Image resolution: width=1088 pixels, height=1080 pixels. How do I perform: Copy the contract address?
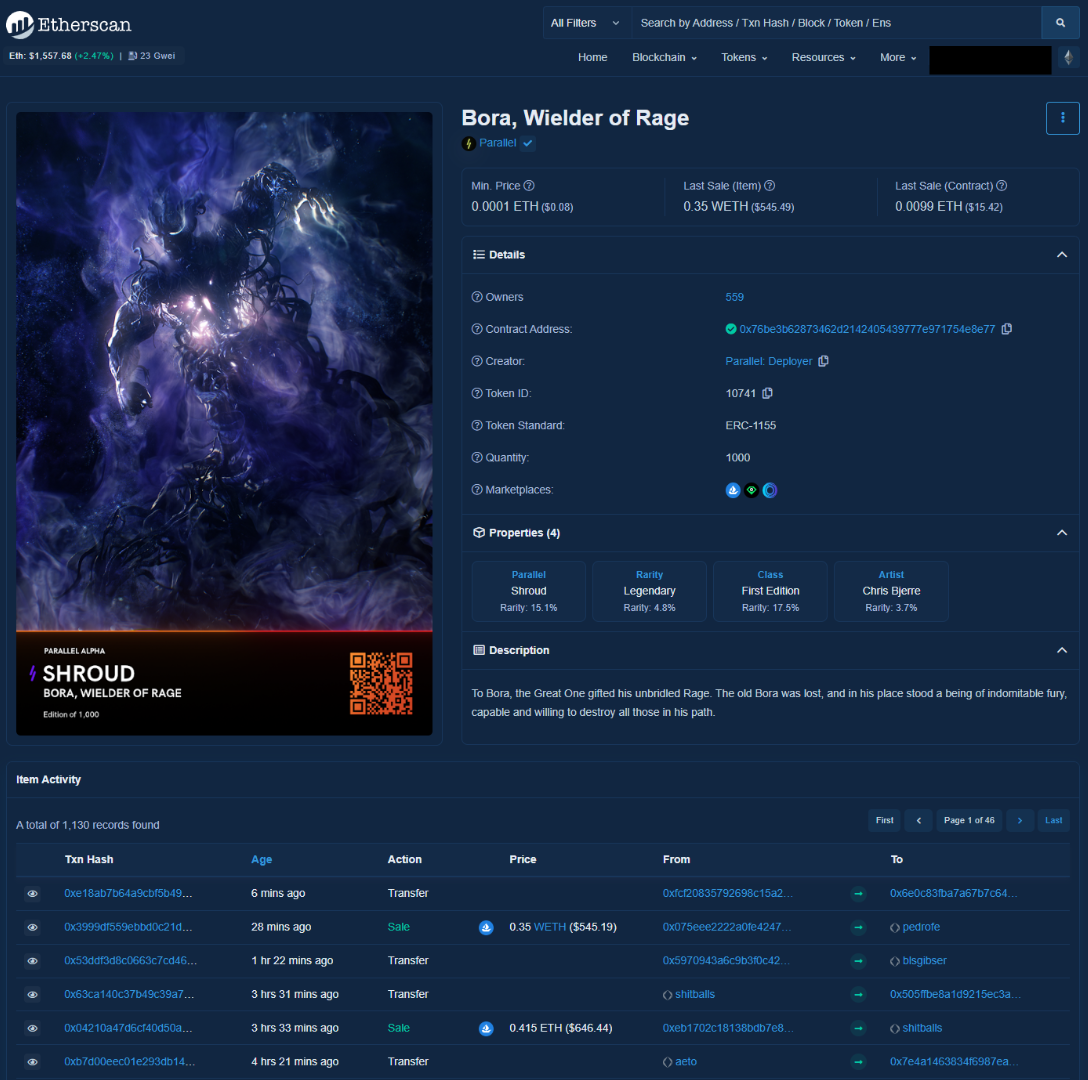tap(1007, 329)
